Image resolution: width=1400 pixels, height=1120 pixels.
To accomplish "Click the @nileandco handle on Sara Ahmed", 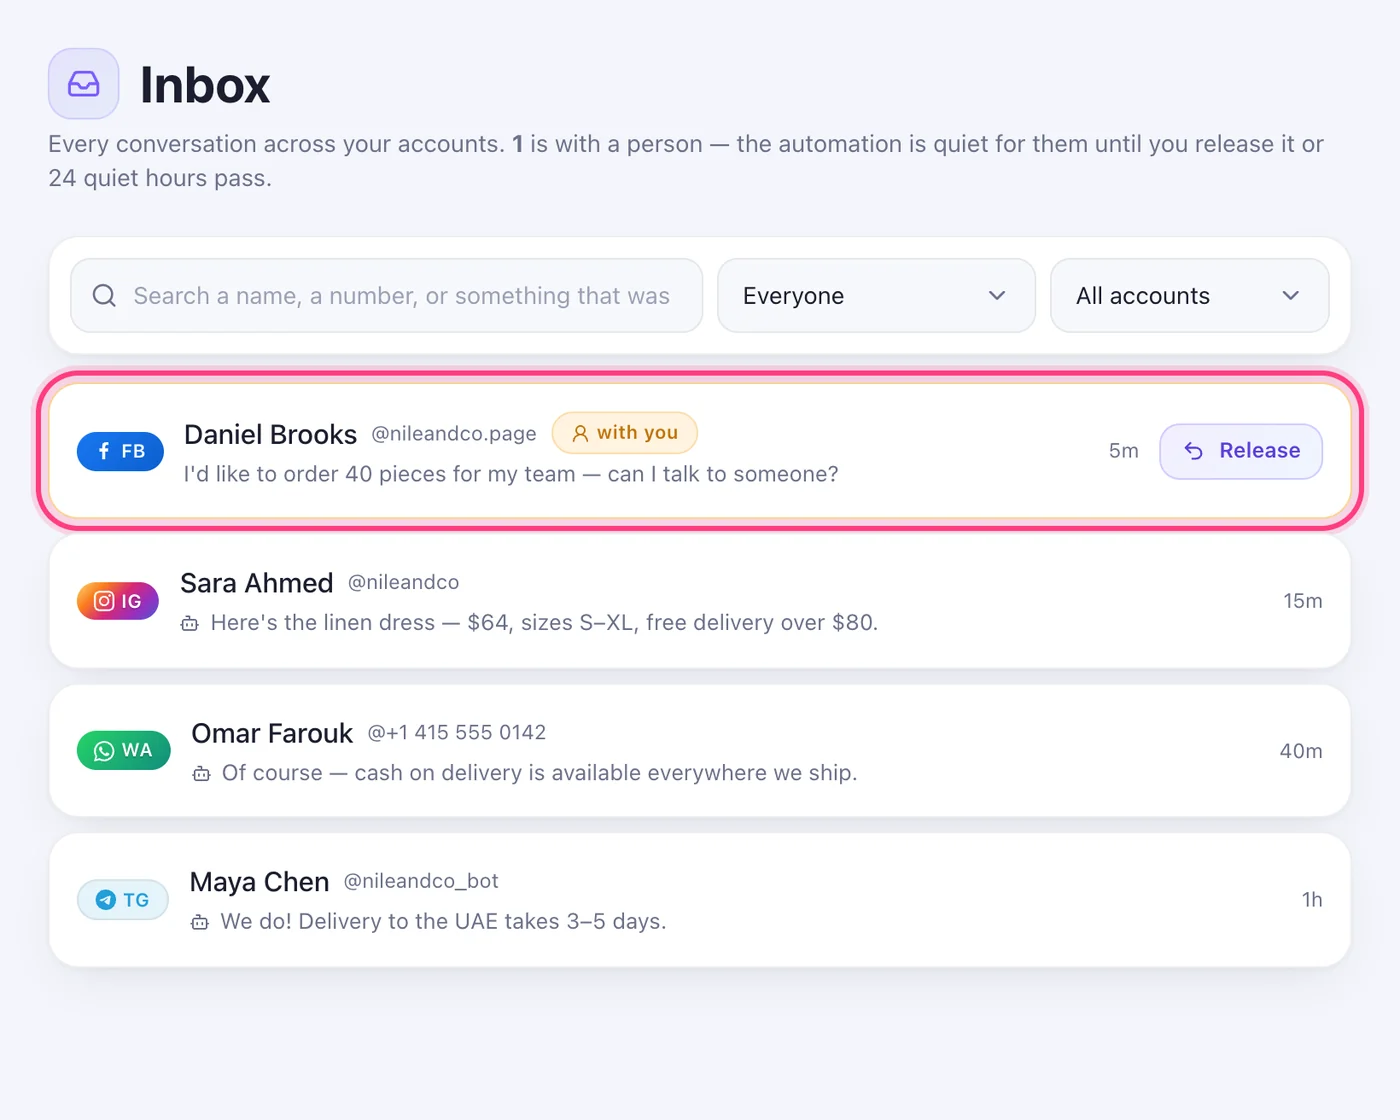I will coord(404,582).
